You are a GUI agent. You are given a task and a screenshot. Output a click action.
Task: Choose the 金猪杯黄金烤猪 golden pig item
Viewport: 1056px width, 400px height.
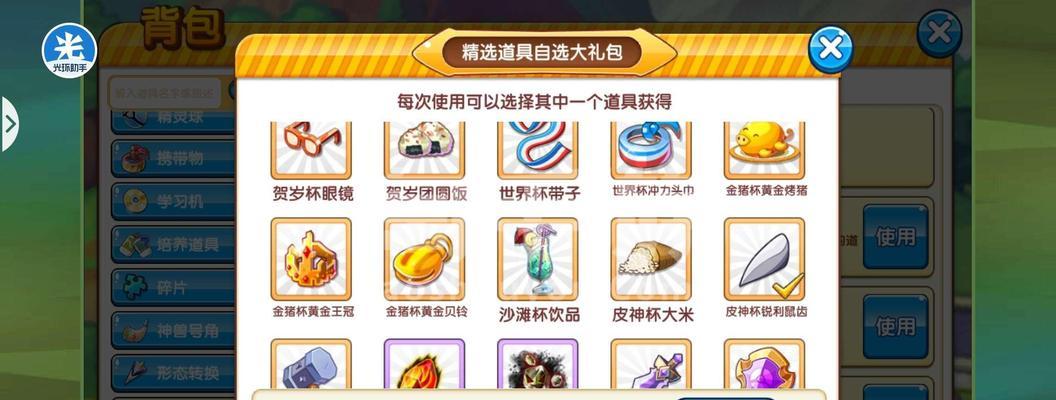[x=764, y=150]
